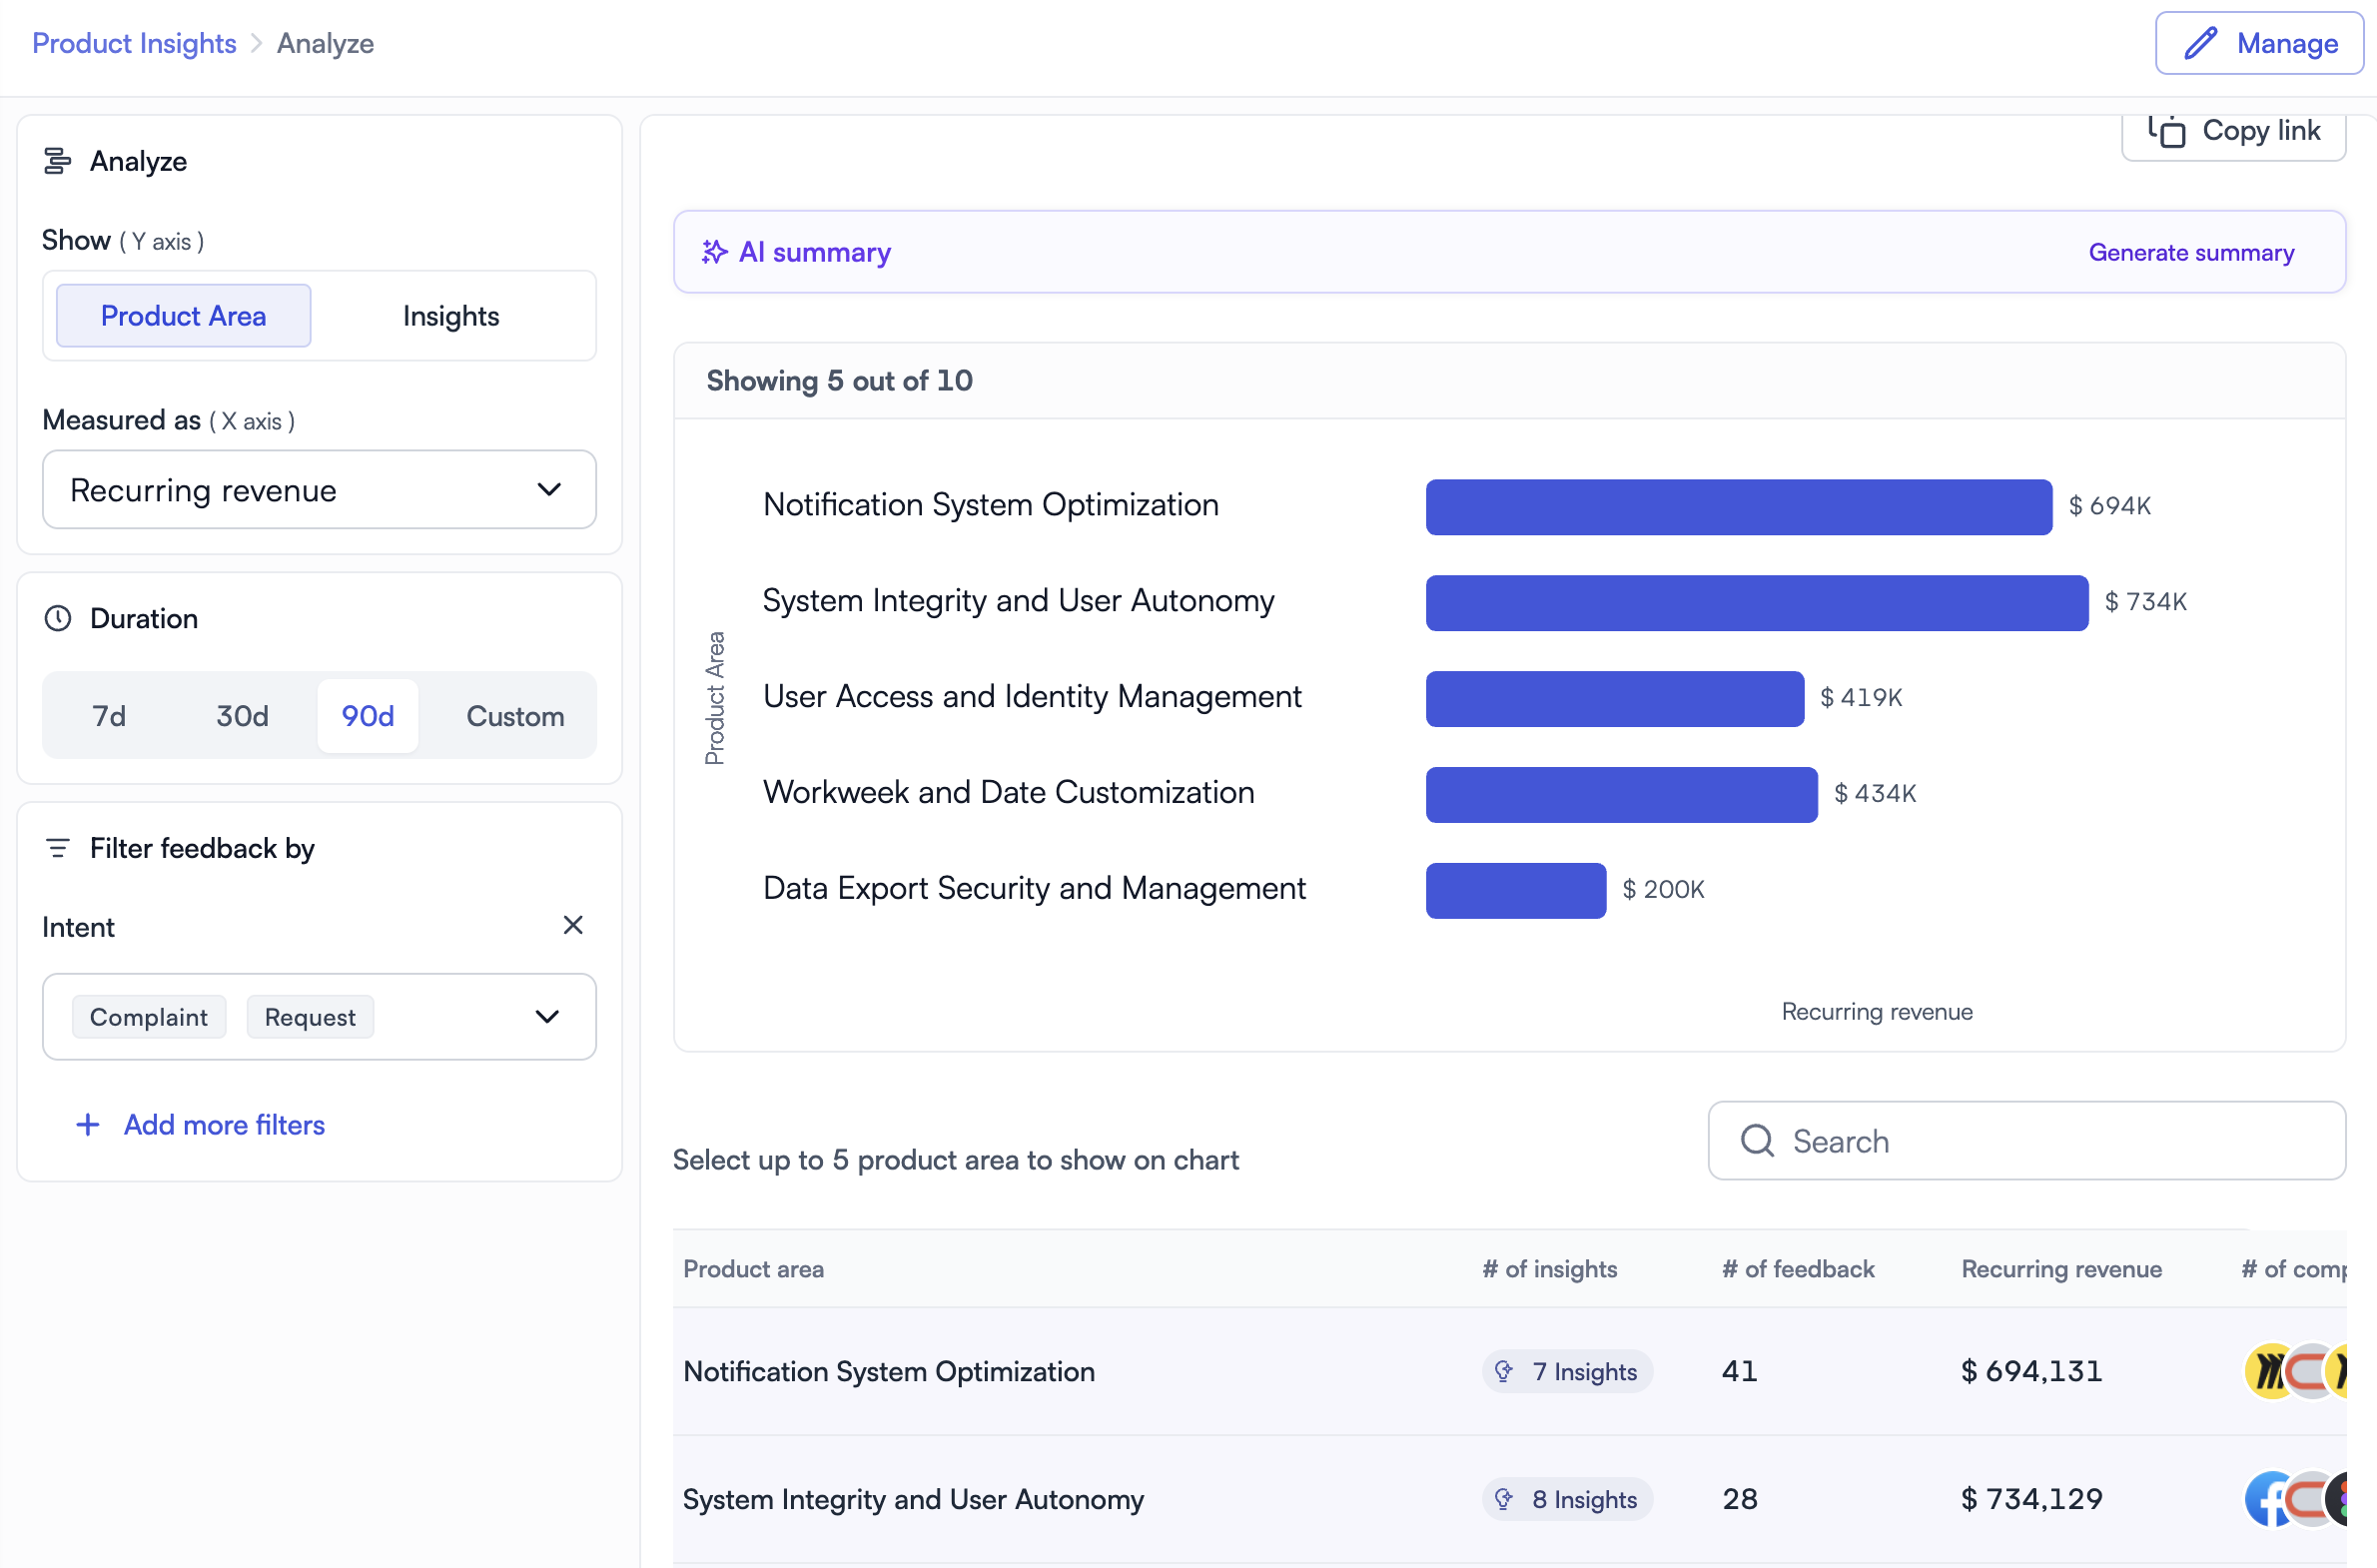Click the Facebook company logo avatar
This screenshot has height=1568, width=2377.
tap(2267, 1499)
